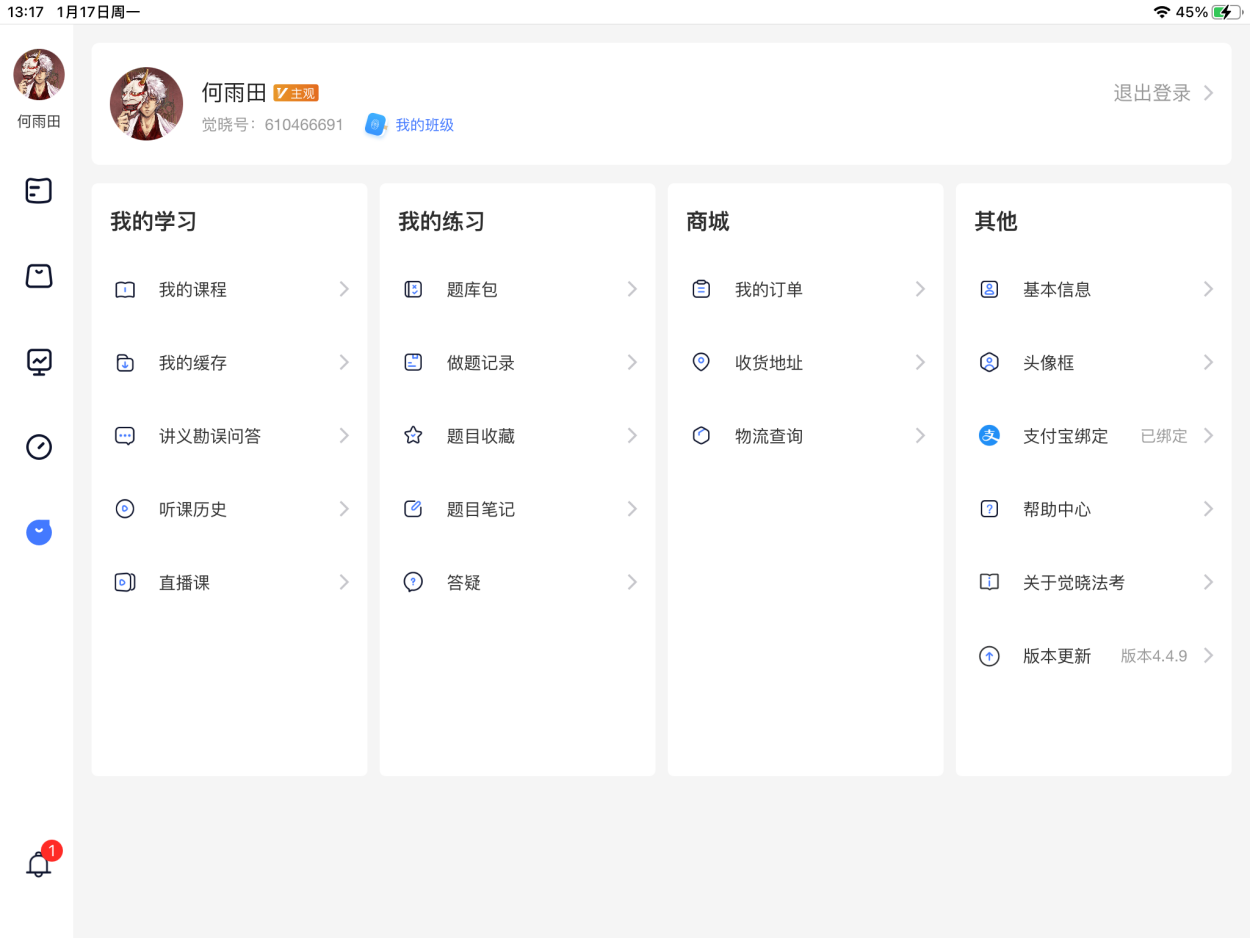The width and height of the screenshot is (1250, 938).
Task: Click the 题库包 icon
Action: (x=413, y=290)
